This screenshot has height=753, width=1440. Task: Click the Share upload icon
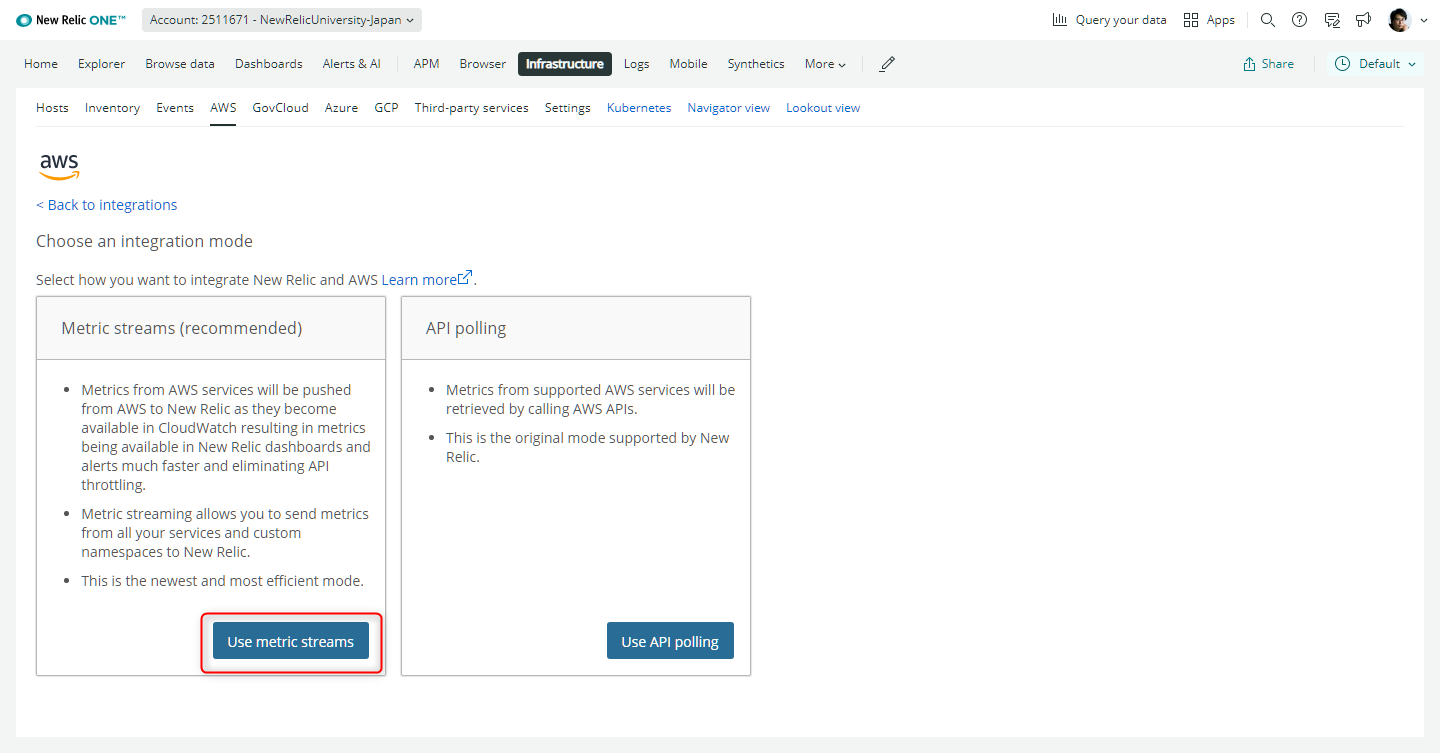1249,64
